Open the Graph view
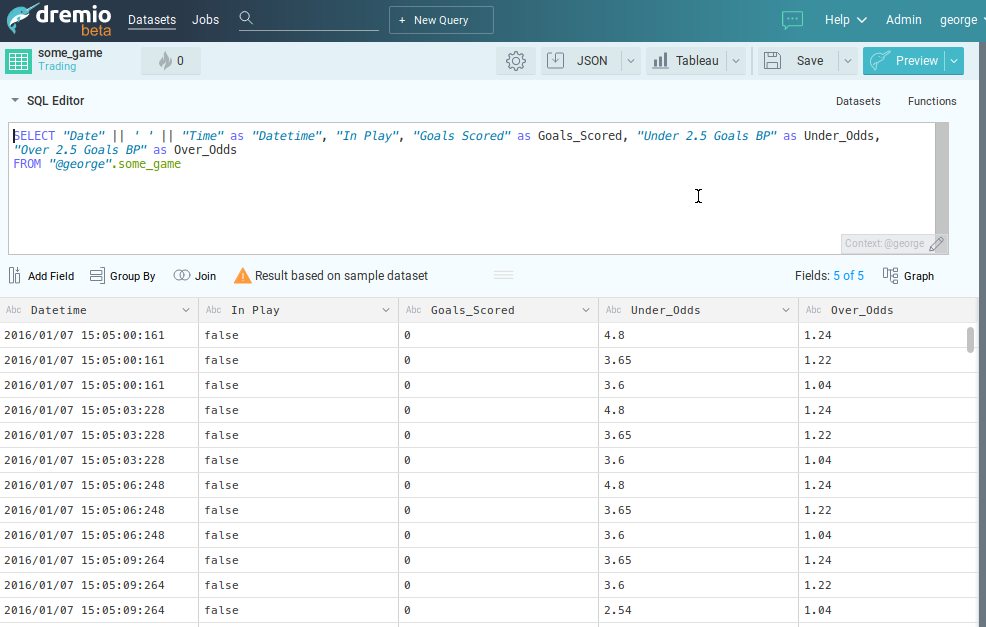The width and height of the screenshot is (986, 627). (x=908, y=276)
